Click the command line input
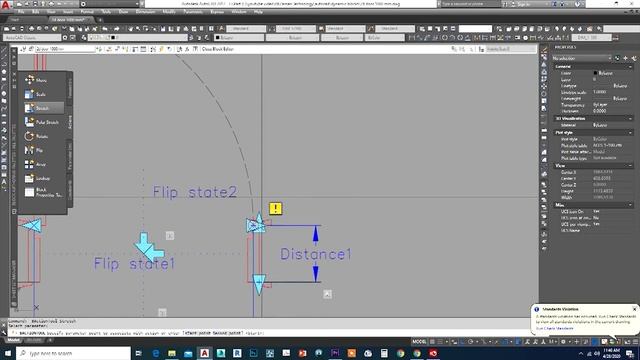This screenshot has height=360, width=640. tap(269, 333)
